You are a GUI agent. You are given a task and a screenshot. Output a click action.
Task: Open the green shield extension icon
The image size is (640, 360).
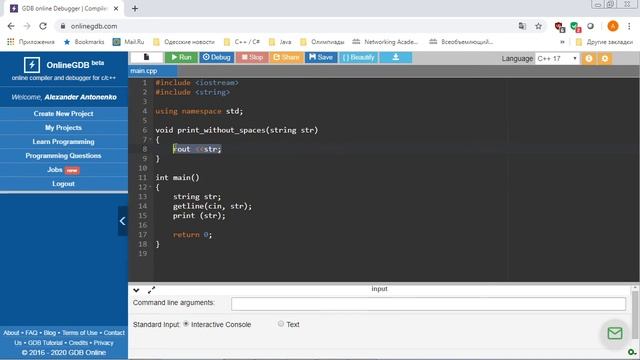point(575,27)
